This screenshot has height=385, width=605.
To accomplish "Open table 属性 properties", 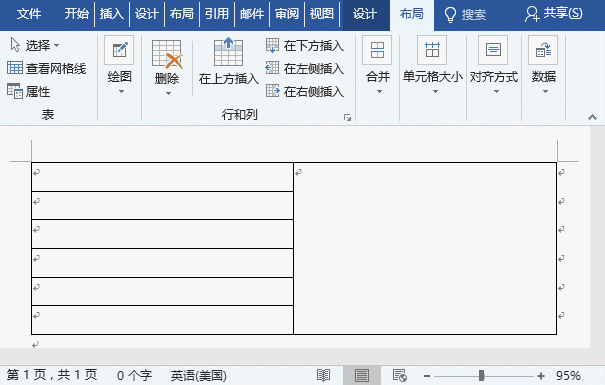I will (29, 91).
